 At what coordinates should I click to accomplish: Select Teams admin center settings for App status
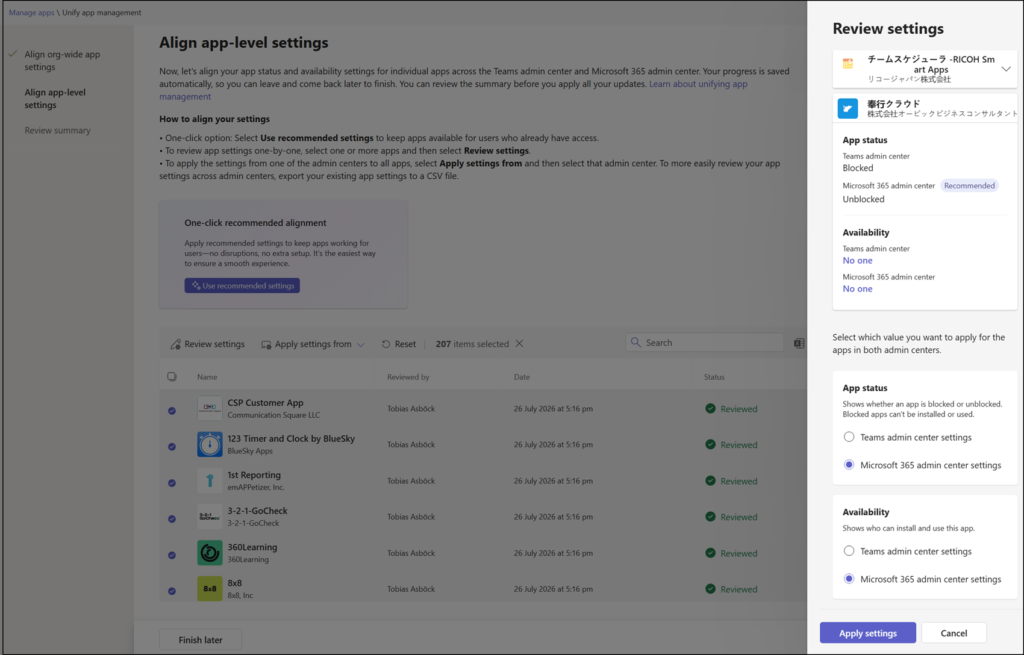[x=849, y=437]
